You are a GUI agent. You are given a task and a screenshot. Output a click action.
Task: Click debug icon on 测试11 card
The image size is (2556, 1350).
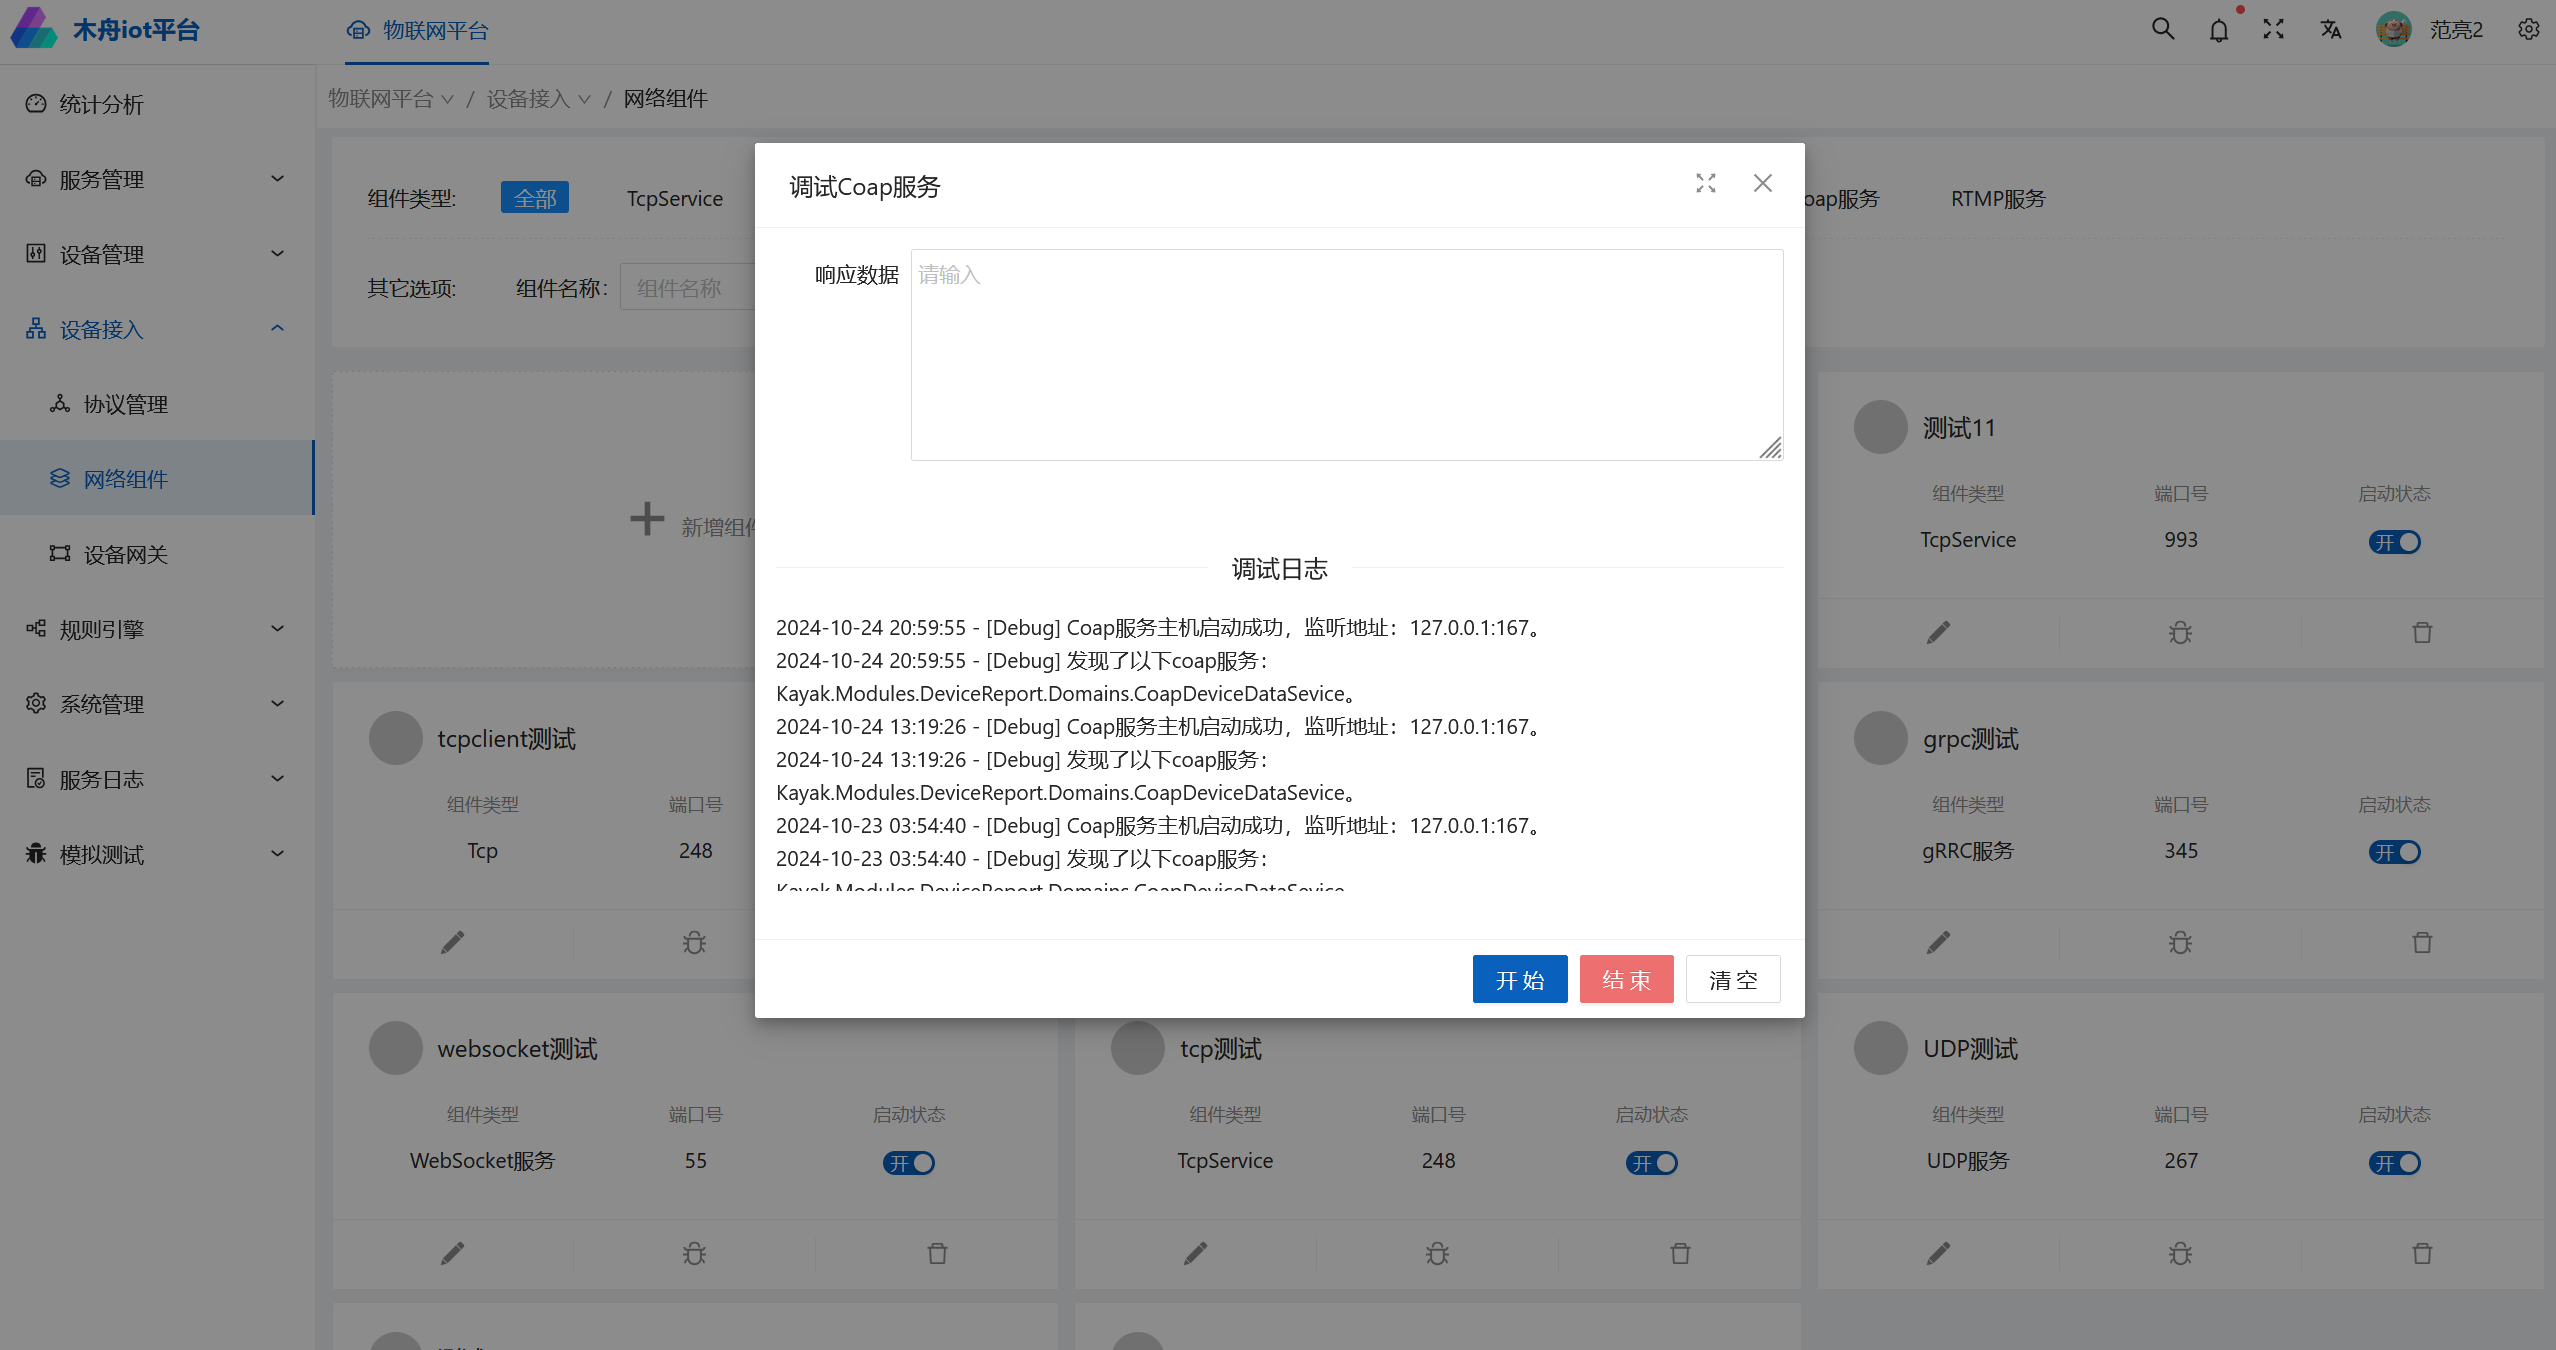[x=2180, y=632]
